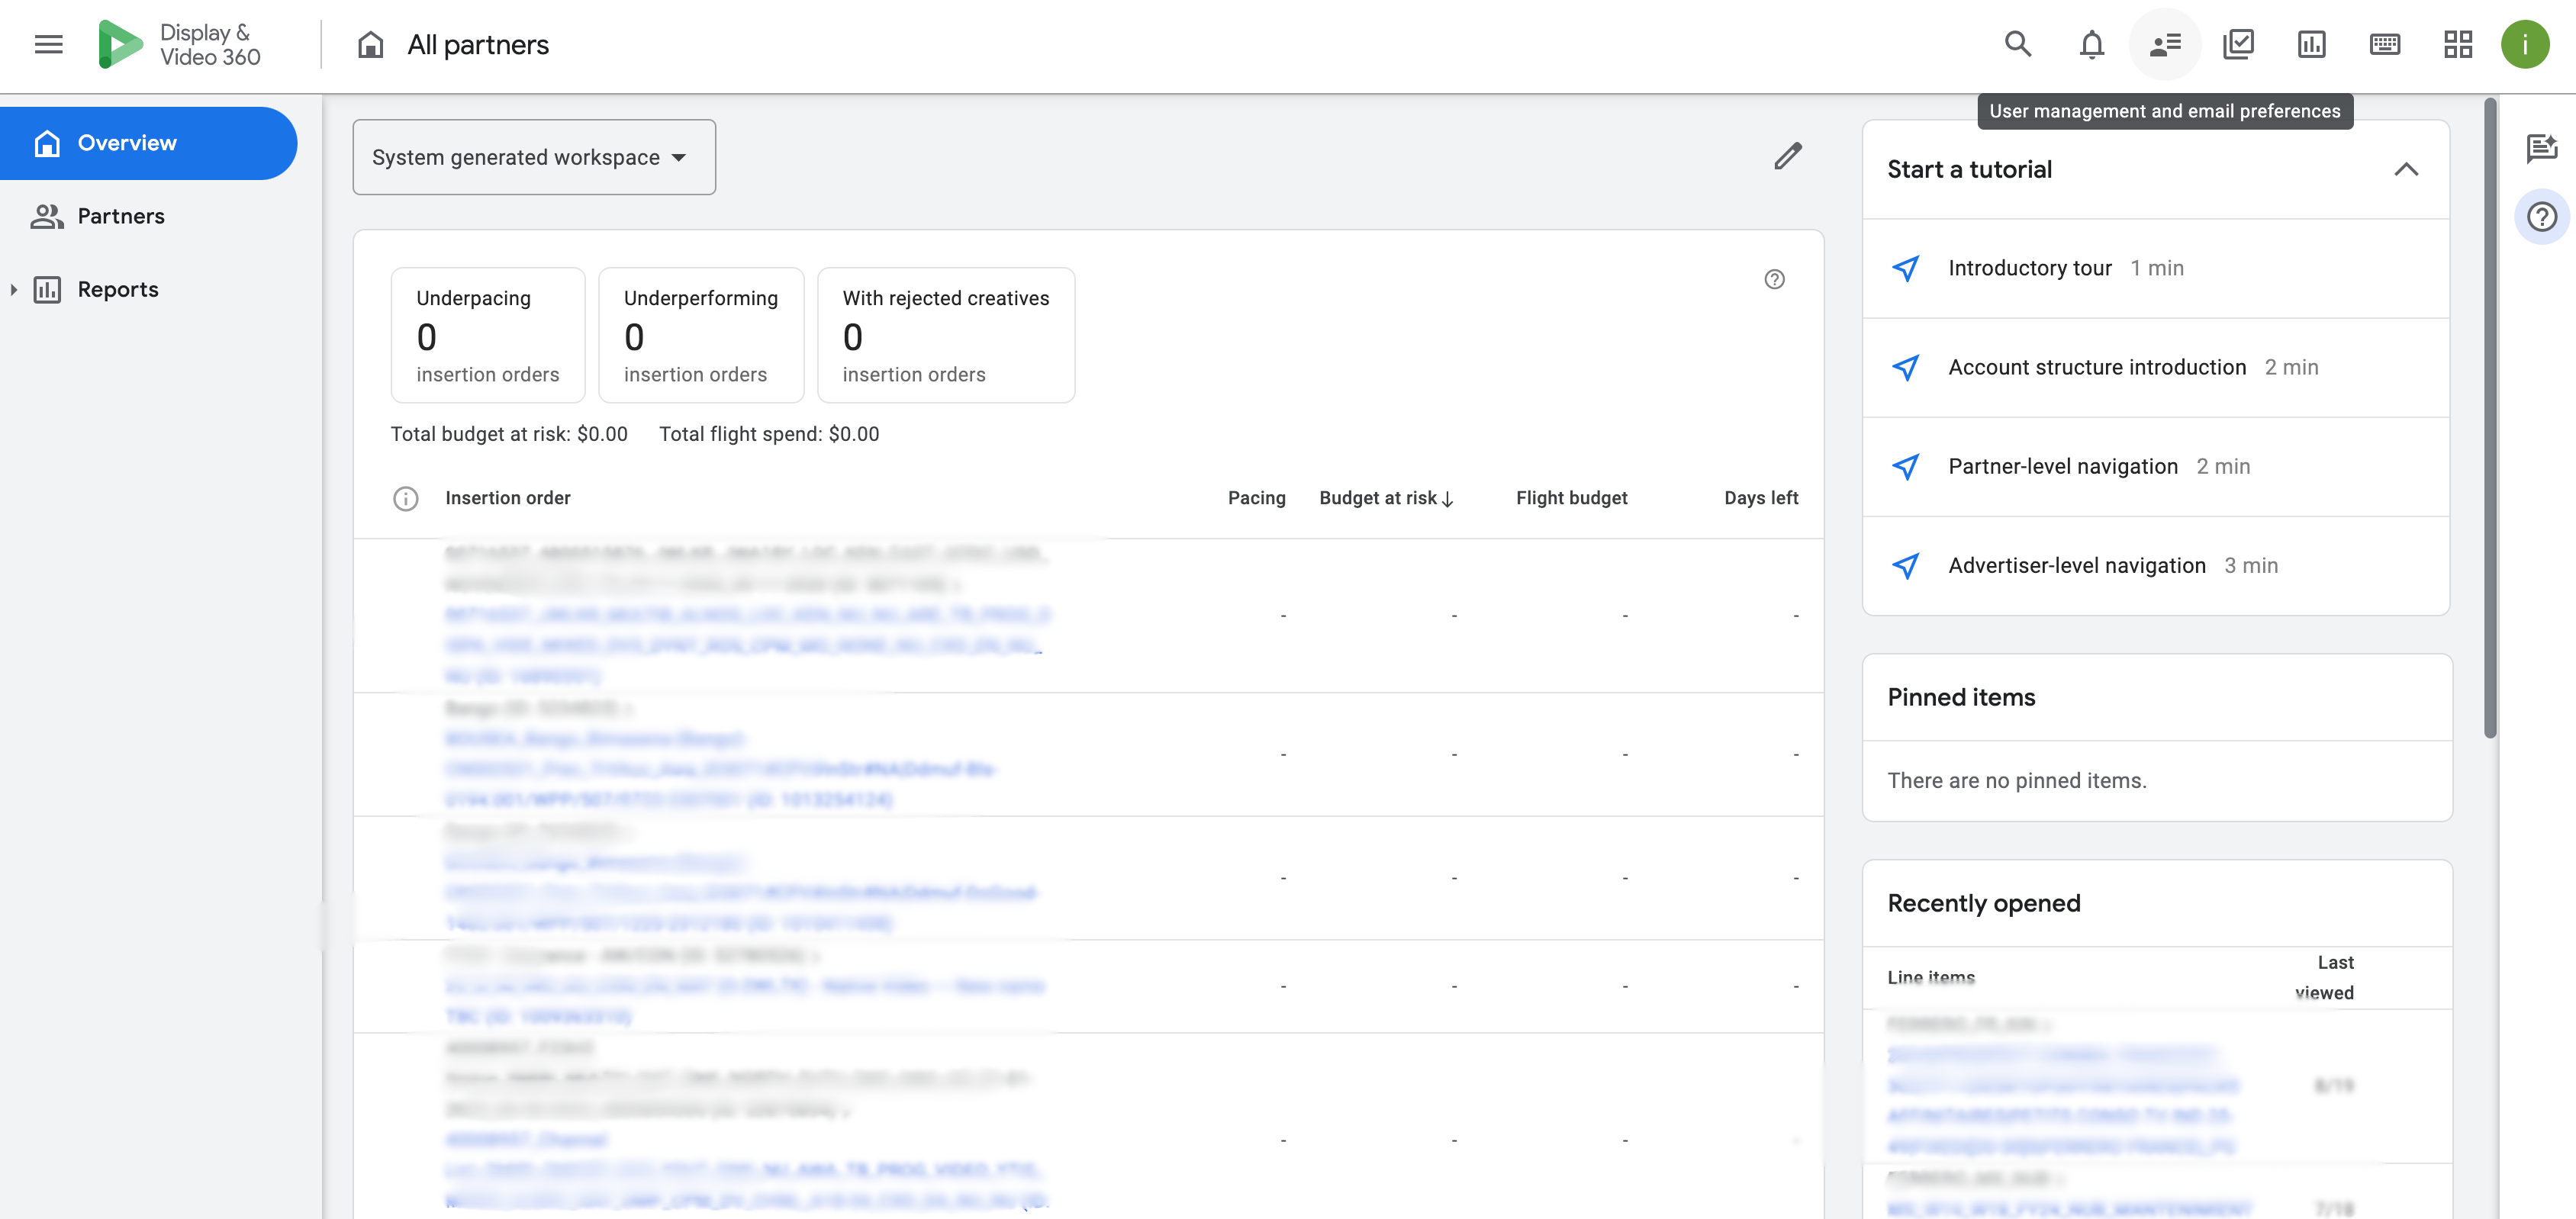This screenshot has width=2576, height=1219.
Task: Click the With rejected creatives card
Action: [946, 335]
